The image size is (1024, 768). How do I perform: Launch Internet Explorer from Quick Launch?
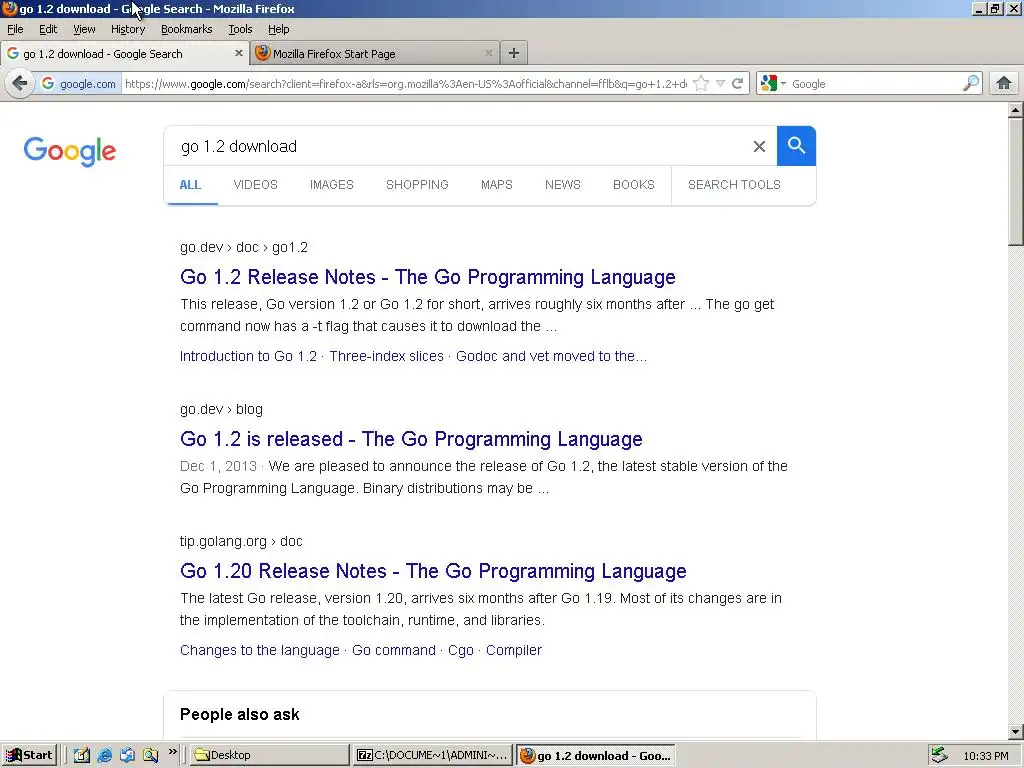tap(104, 755)
